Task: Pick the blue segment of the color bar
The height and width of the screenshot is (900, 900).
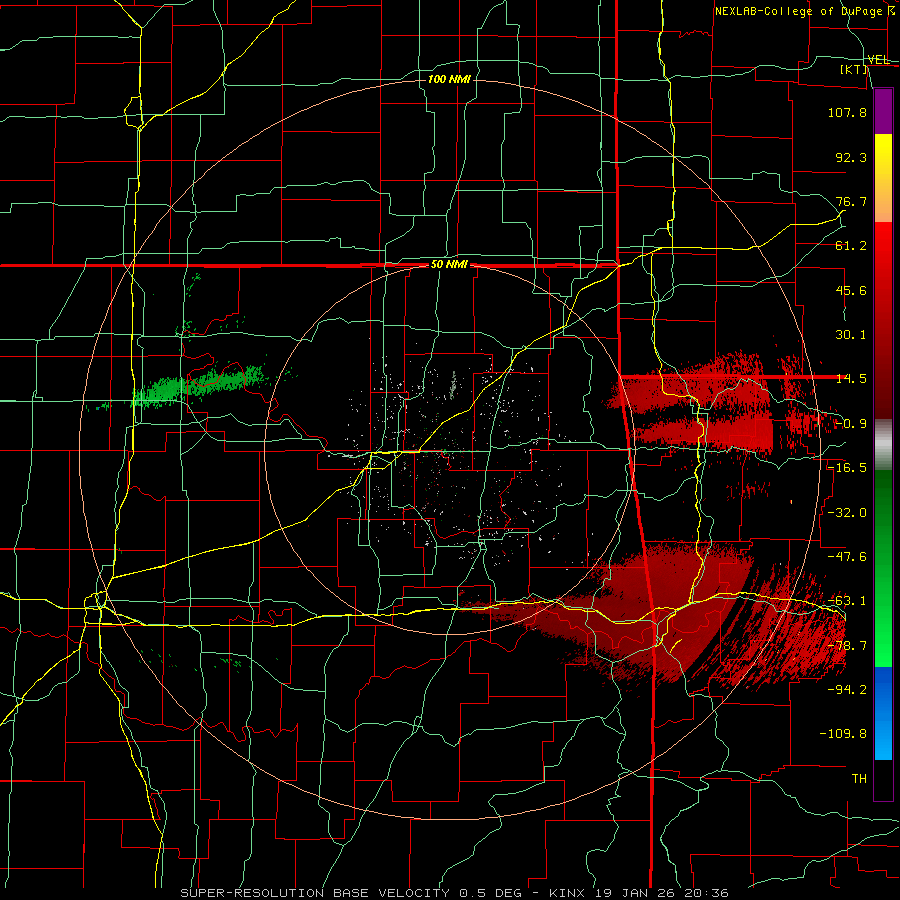Action: [x=883, y=713]
